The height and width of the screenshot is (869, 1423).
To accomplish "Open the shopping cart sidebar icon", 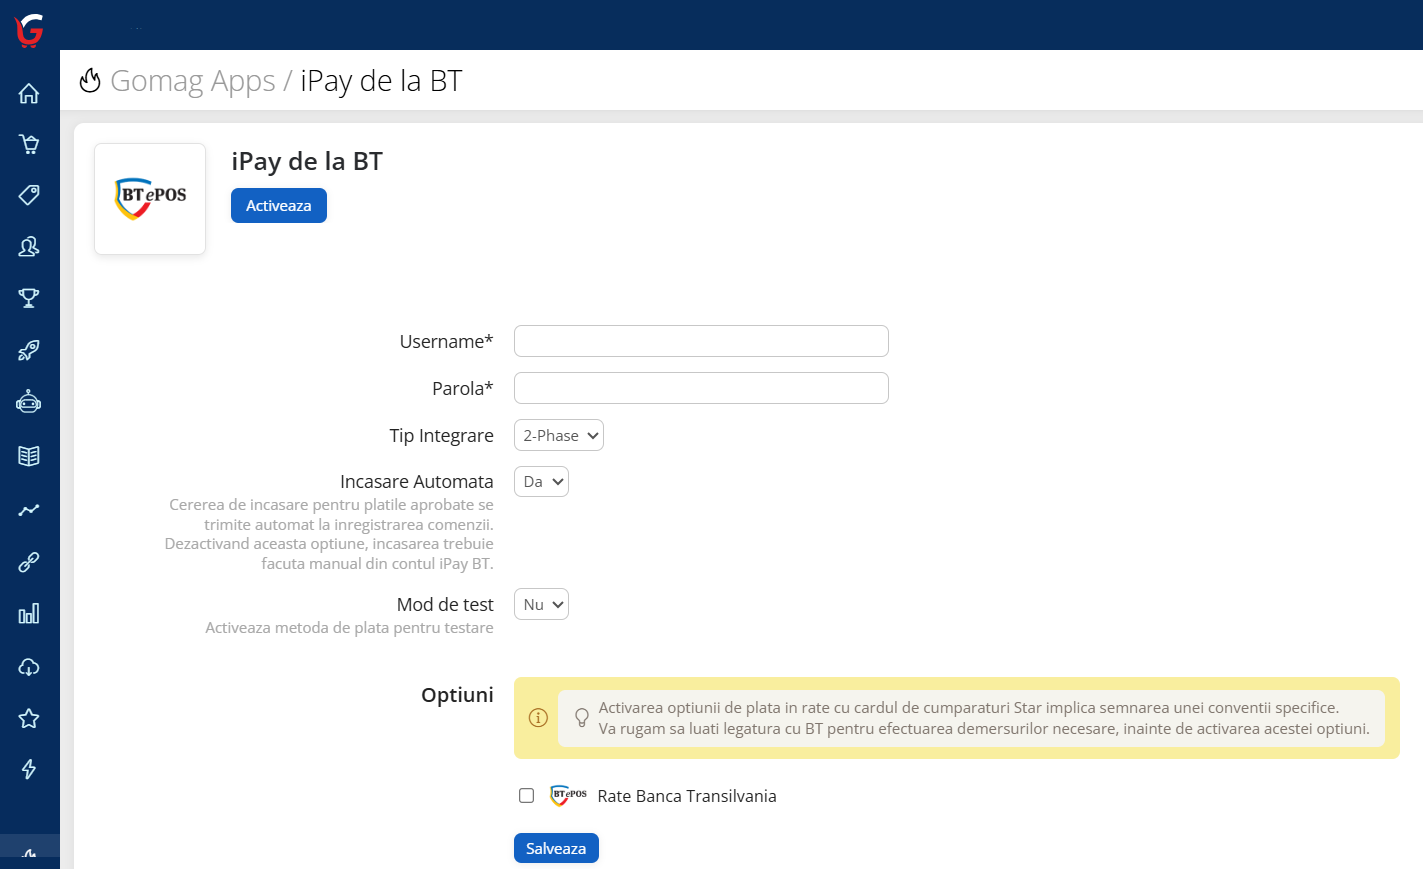I will coord(29,144).
